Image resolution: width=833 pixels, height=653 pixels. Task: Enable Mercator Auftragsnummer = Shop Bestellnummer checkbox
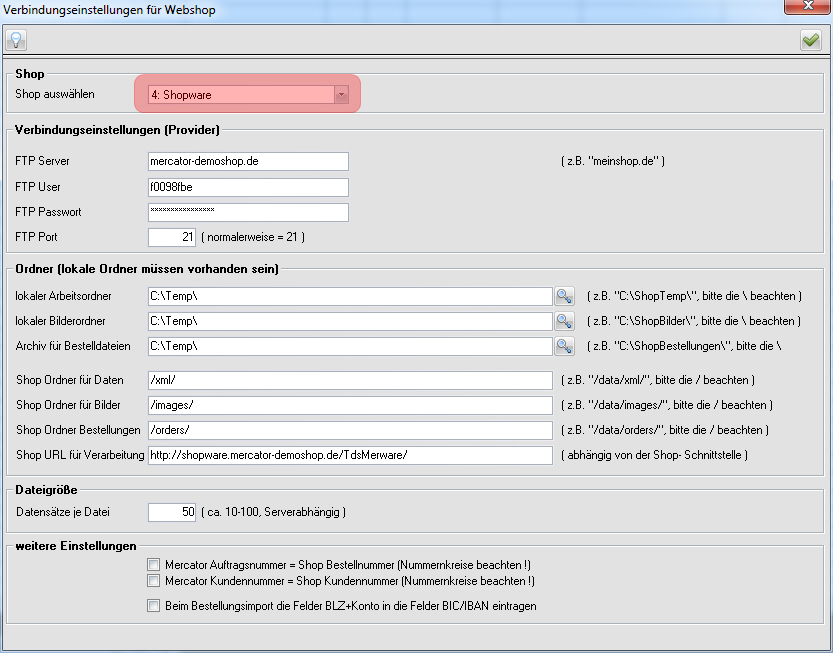[x=154, y=564]
